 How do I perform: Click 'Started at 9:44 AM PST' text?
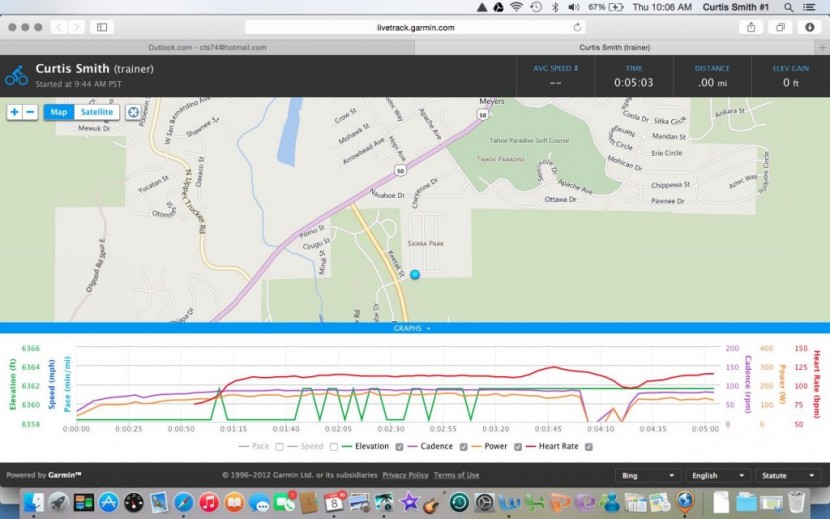pyautogui.click(x=78, y=84)
